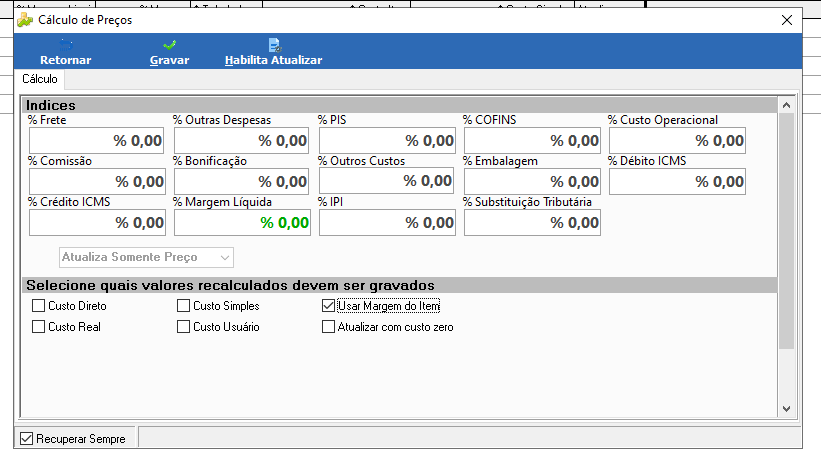The height and width of the screenshot is (461, 821).
Task: Toggle the Recuperar Sempre checkbox
Action: (x=26, y=438)
